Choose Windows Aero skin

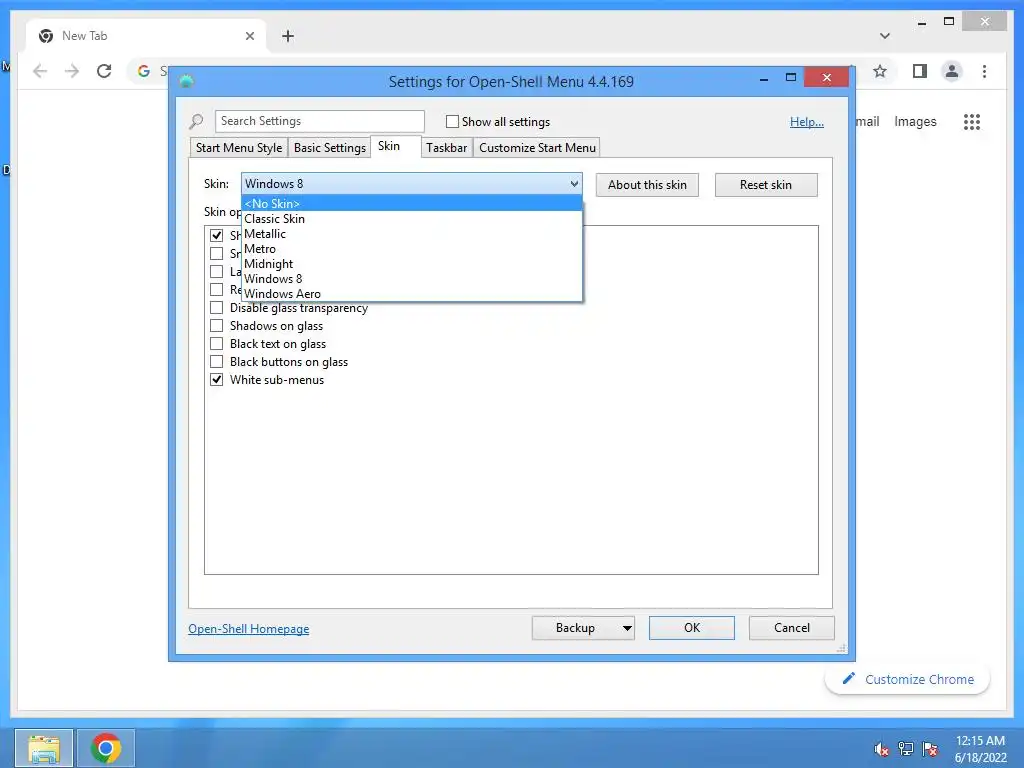[411, 294]
